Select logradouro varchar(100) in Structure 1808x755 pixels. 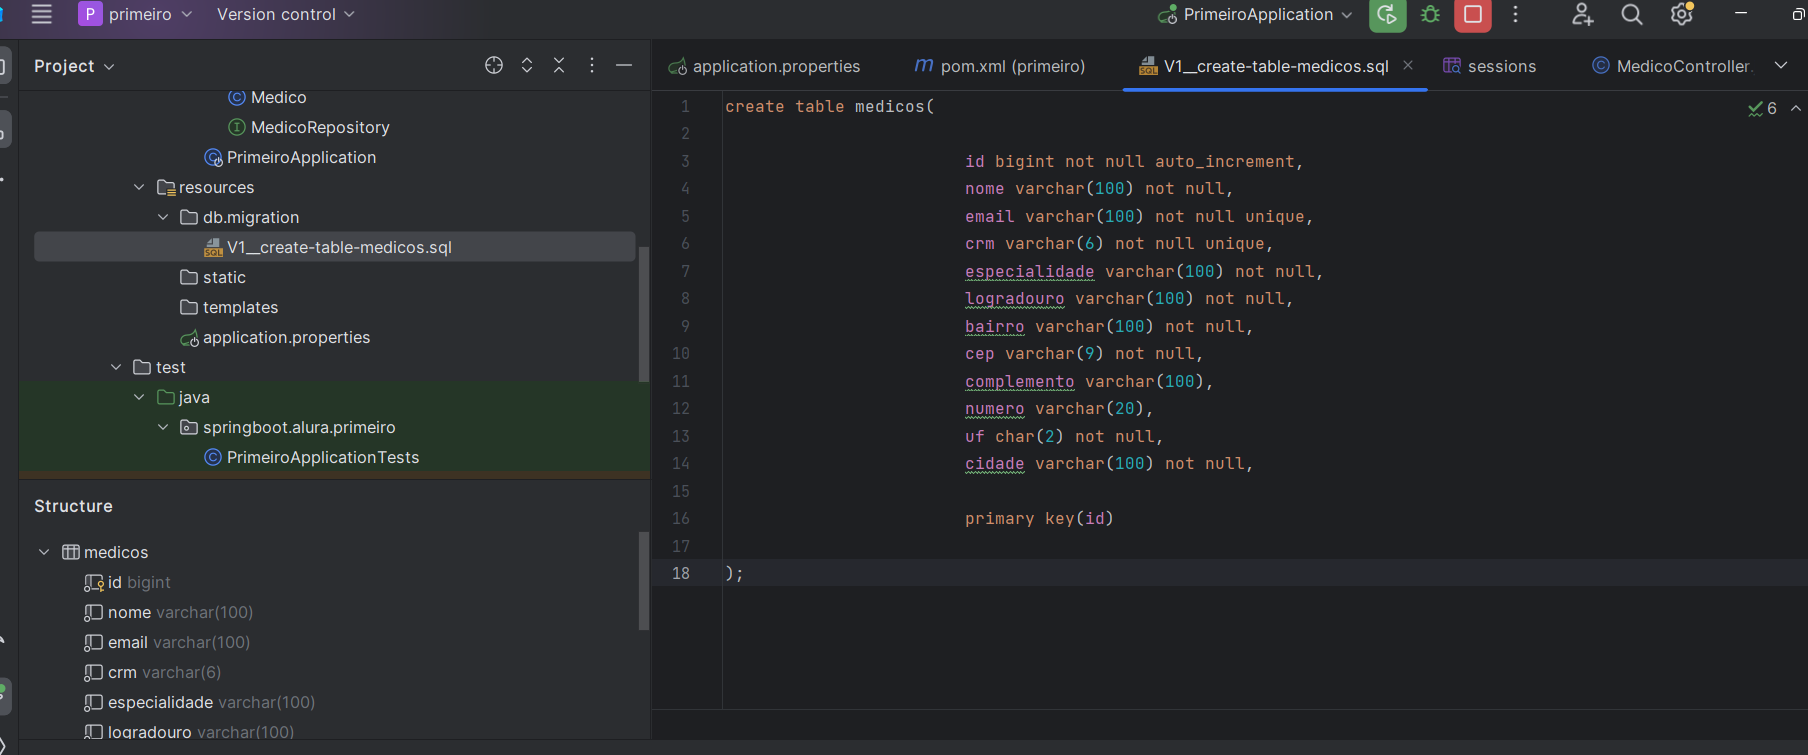(x=189, y=731)
